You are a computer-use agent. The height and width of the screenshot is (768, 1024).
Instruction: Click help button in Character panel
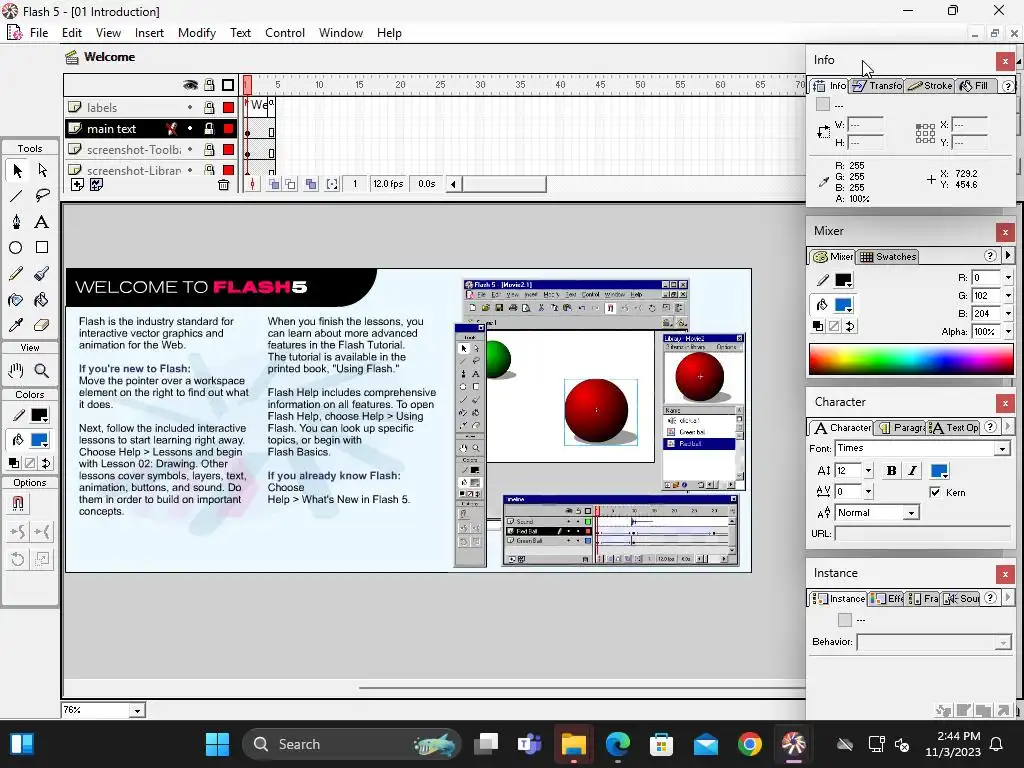tap(990, 427)
